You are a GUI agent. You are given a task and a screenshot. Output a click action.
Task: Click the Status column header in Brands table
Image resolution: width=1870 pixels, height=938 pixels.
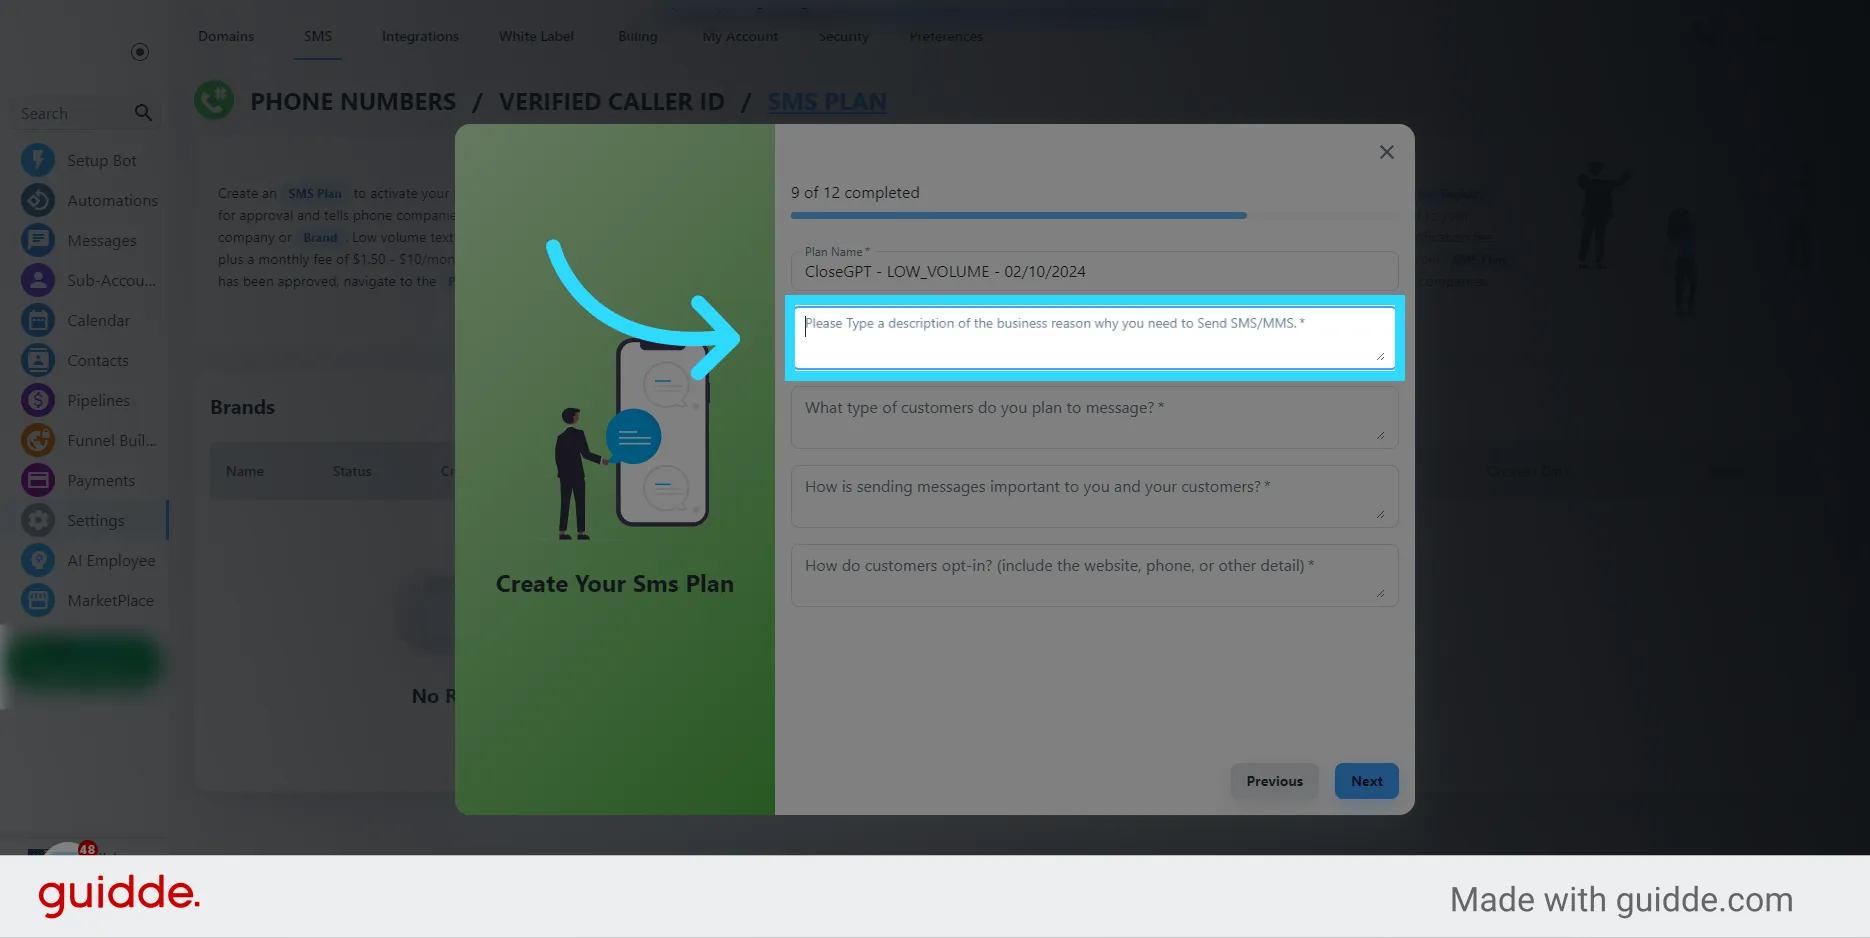pos(352,471)
